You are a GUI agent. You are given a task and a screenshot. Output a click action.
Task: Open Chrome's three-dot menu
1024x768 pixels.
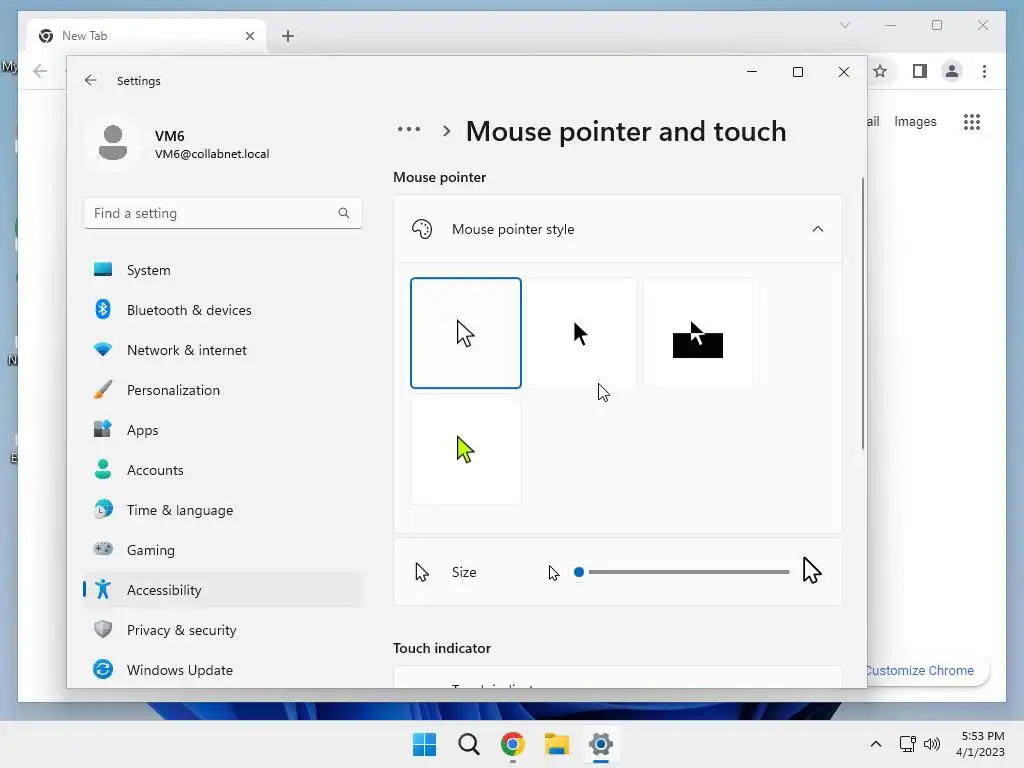click(984, 71)
